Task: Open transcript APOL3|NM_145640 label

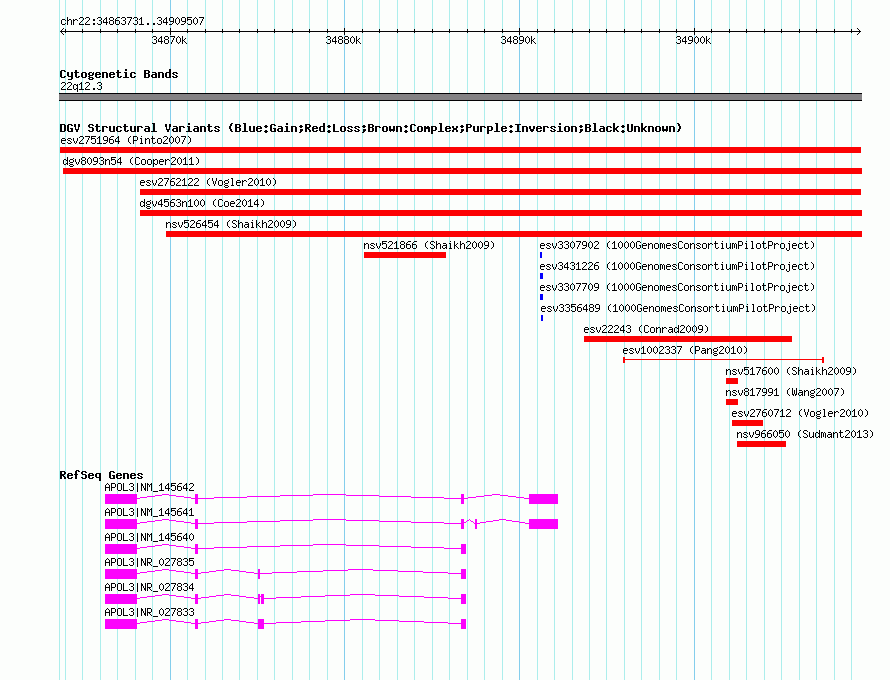Action: 149,537
